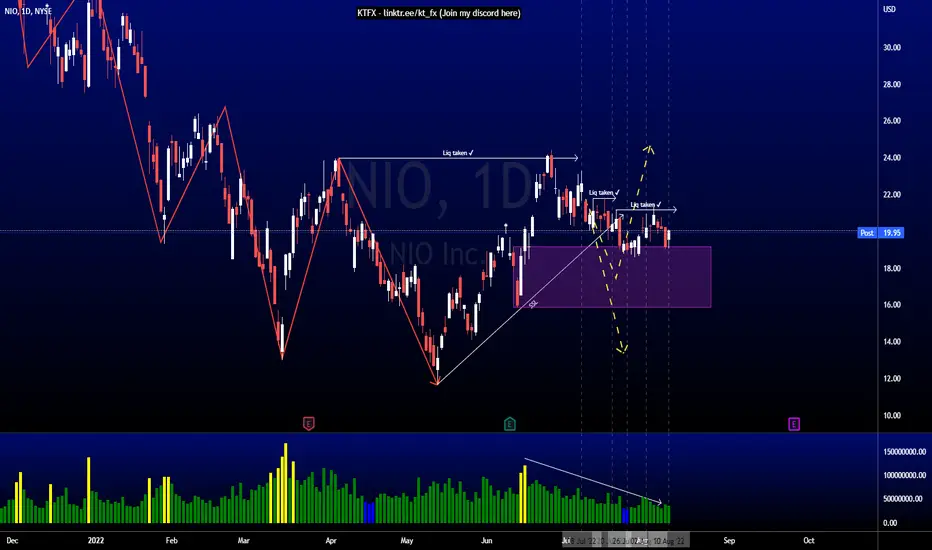Click the May label on the time axis
Image resolution: width=932 pixels, height=550 pixels.
pos(407,540)
